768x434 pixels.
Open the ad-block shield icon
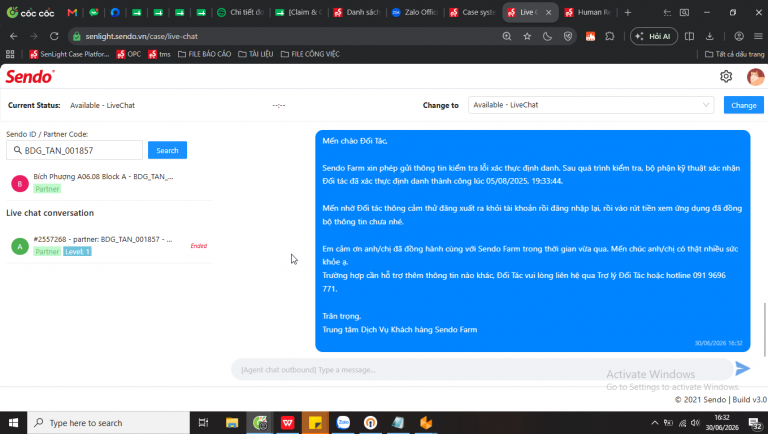pyautogui.click(x=568, y=36)
